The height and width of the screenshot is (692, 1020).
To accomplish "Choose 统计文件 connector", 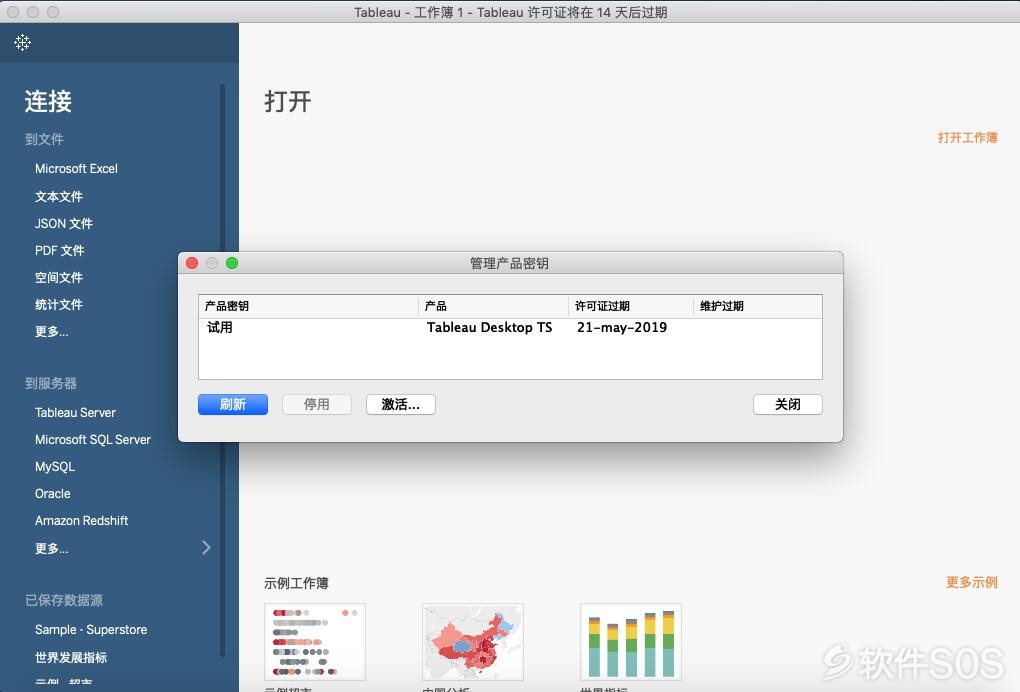I will [59, 304].
